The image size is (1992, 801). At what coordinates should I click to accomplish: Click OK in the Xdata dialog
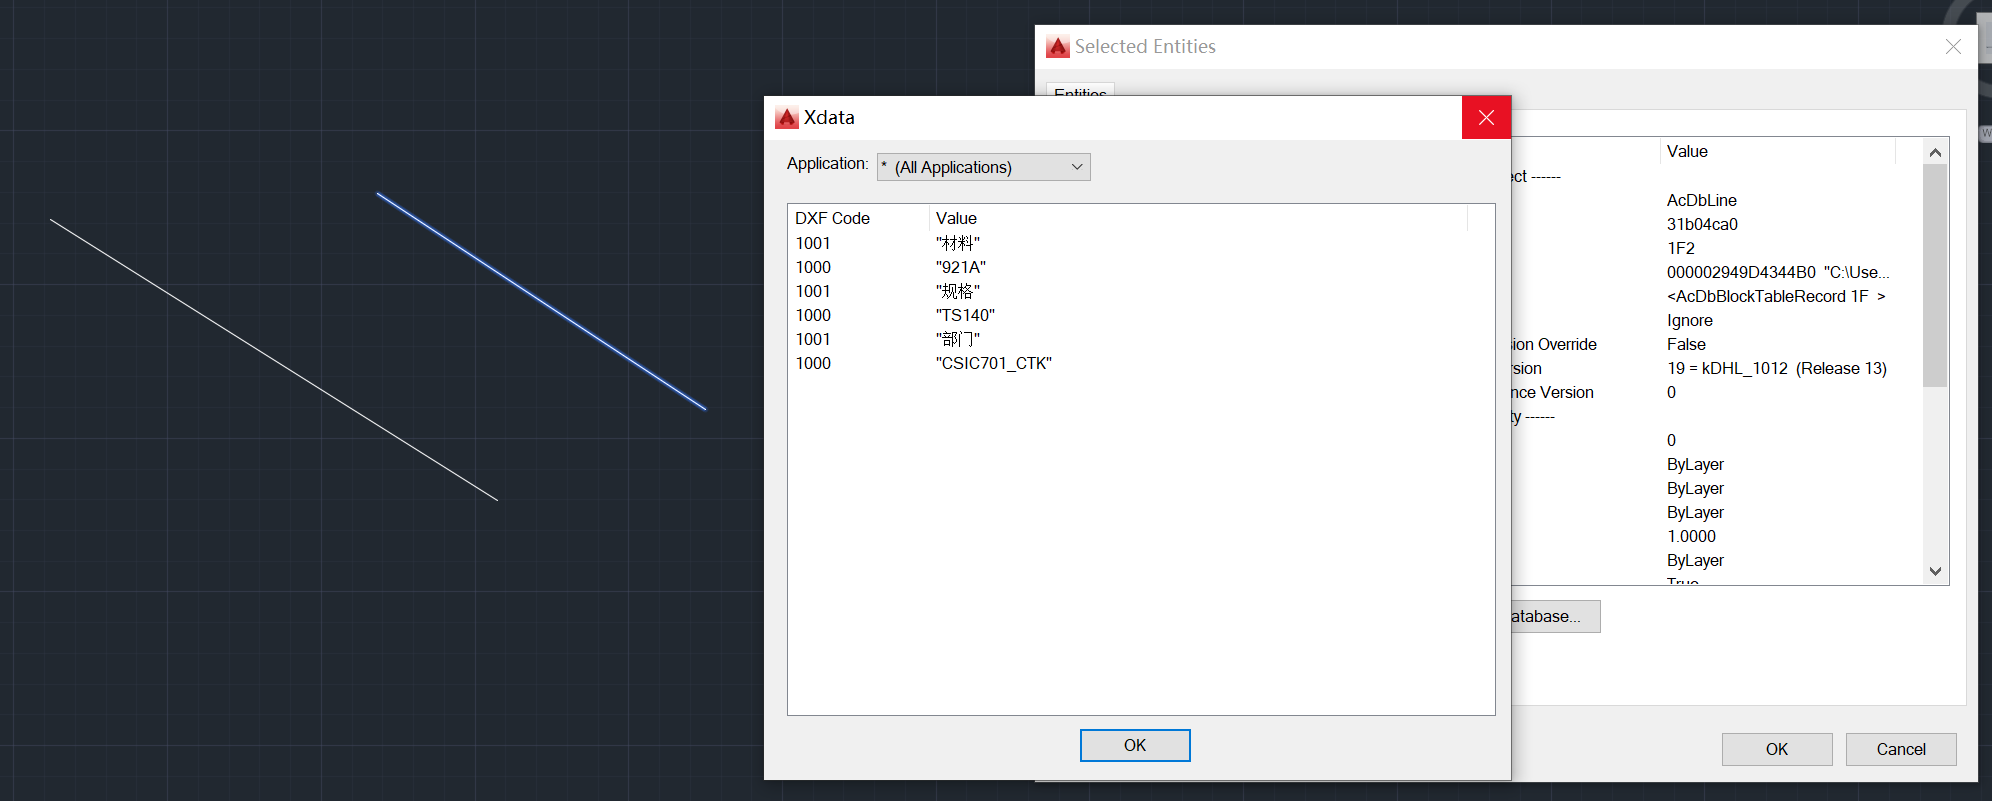[1134, 745]
